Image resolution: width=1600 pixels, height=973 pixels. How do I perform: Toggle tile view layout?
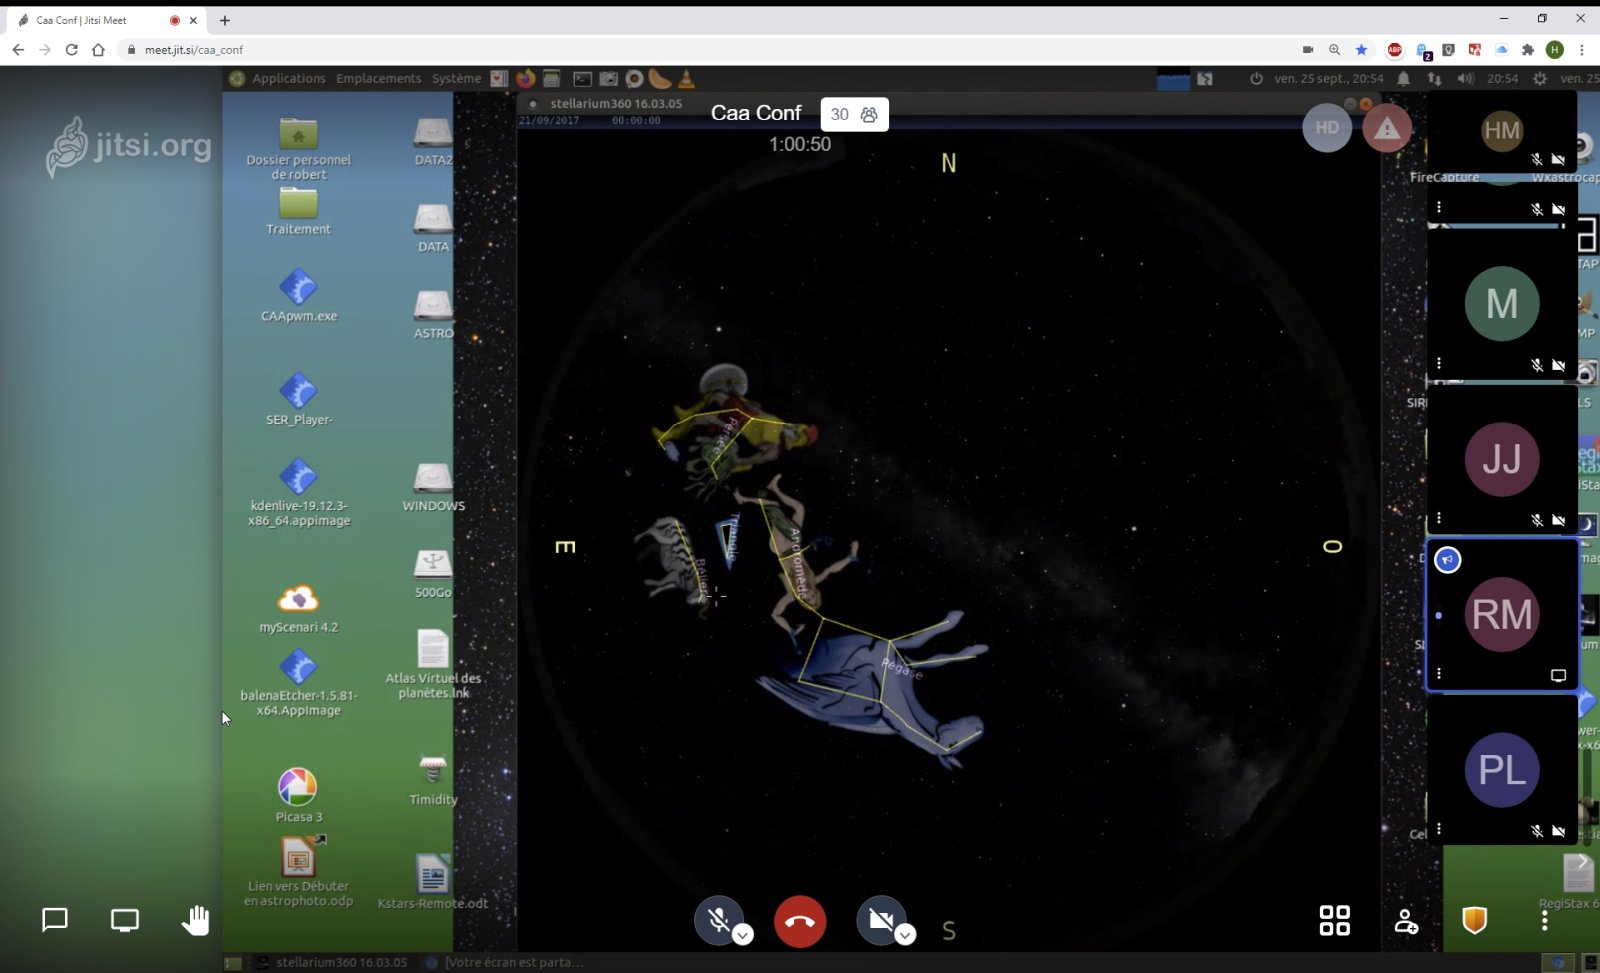tap(1335, 920)
